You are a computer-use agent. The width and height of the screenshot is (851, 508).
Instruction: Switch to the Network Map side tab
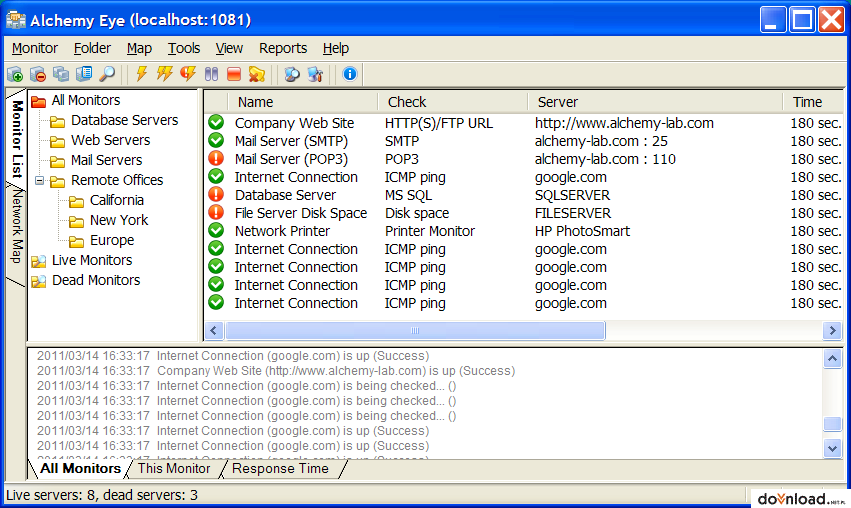point(17,226)
